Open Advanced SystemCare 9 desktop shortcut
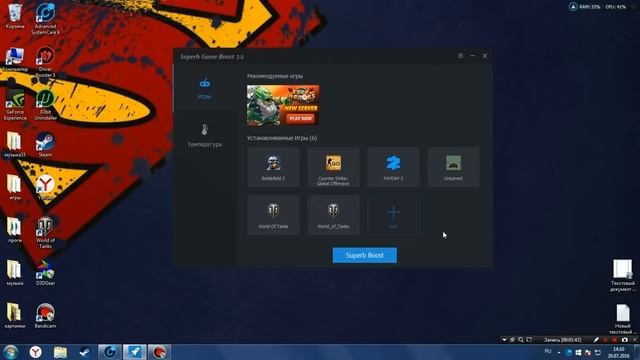 45,19
